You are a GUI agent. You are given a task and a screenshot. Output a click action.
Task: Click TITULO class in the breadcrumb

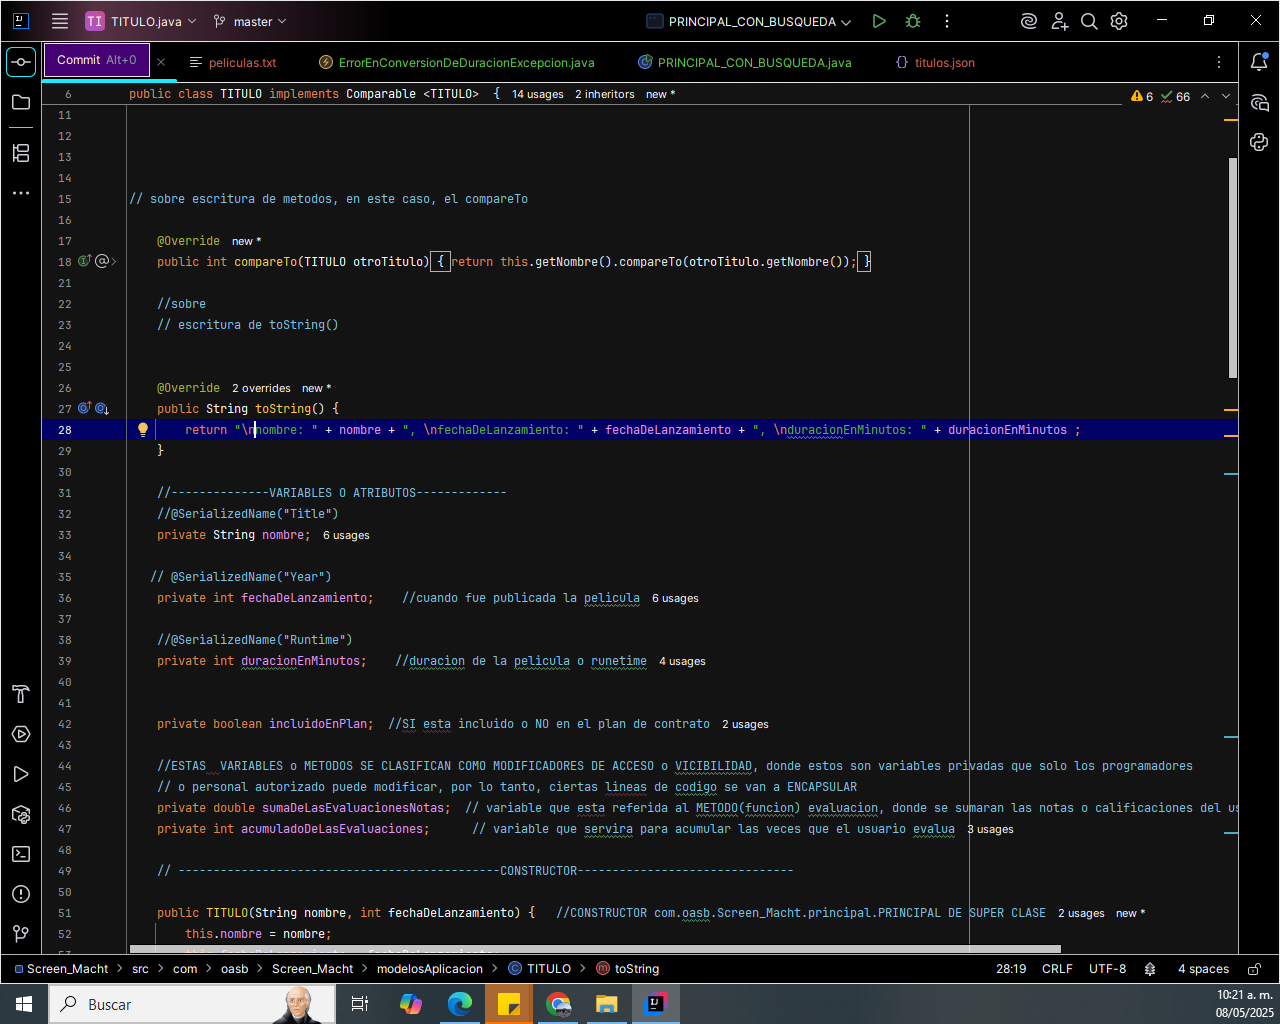540,969
